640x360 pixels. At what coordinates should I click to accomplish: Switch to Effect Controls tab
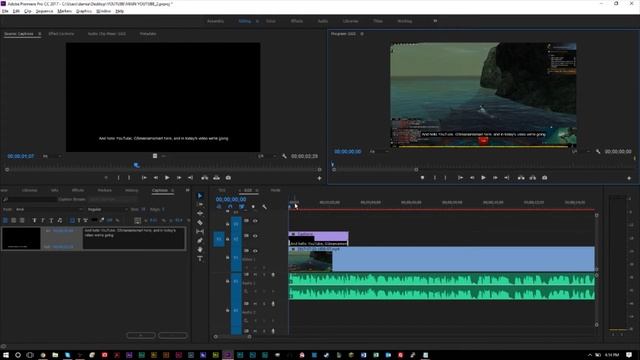click(61, 34)
